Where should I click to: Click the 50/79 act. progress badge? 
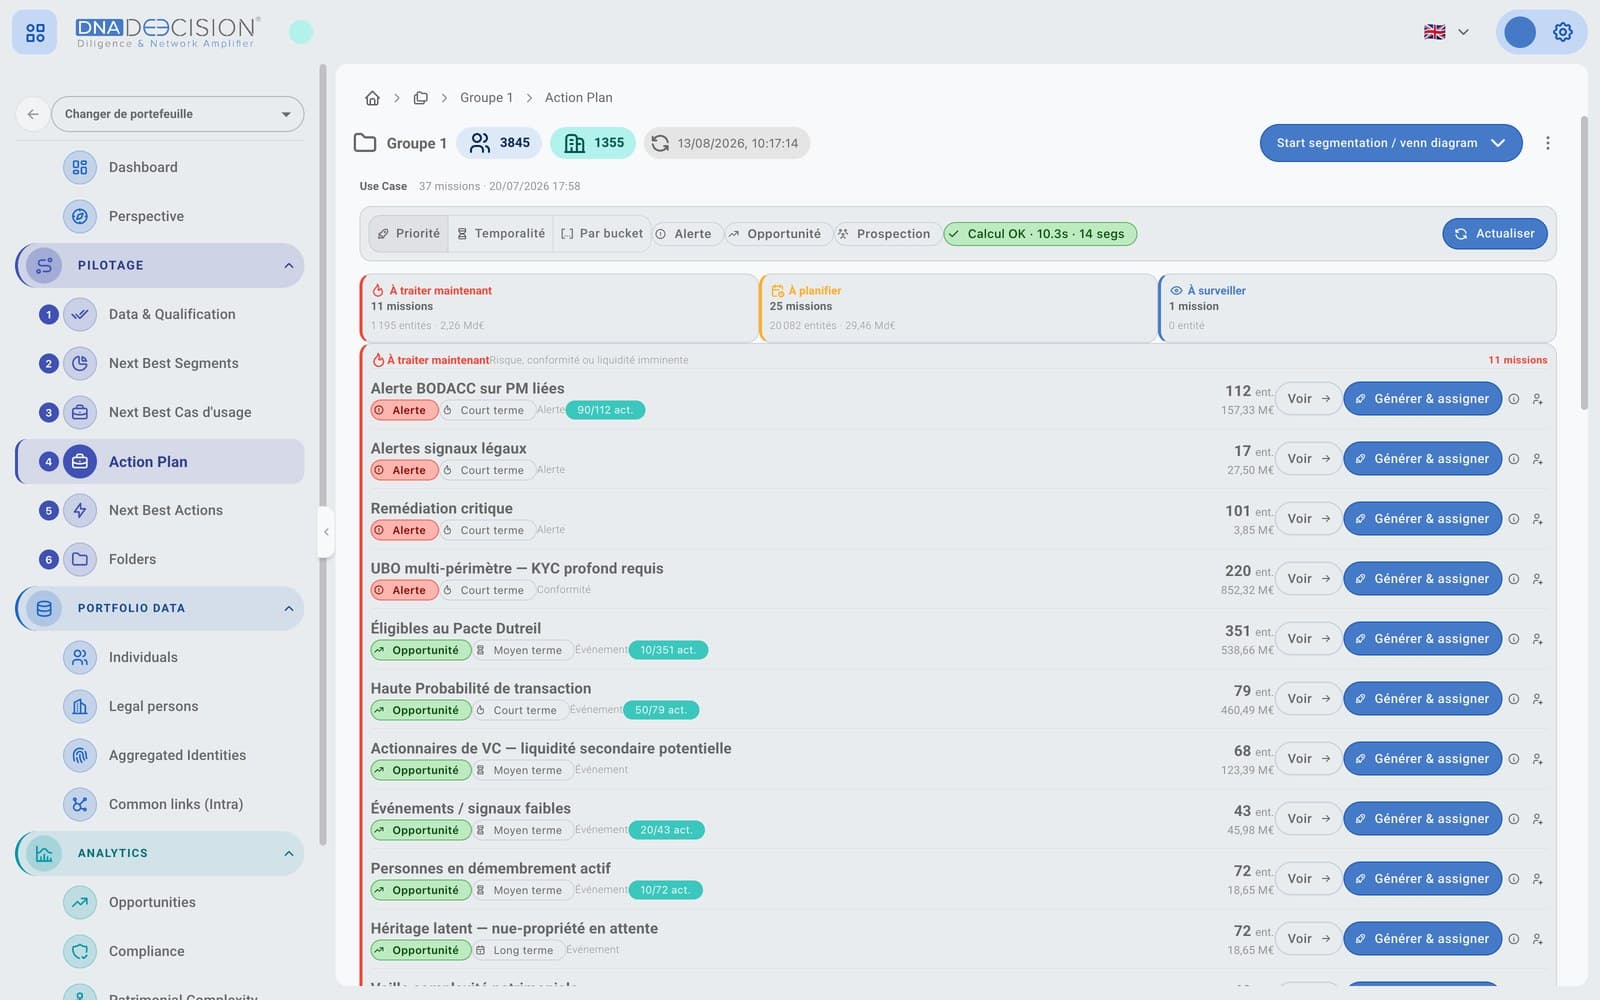pyautogui.click(x=661, y=710)
